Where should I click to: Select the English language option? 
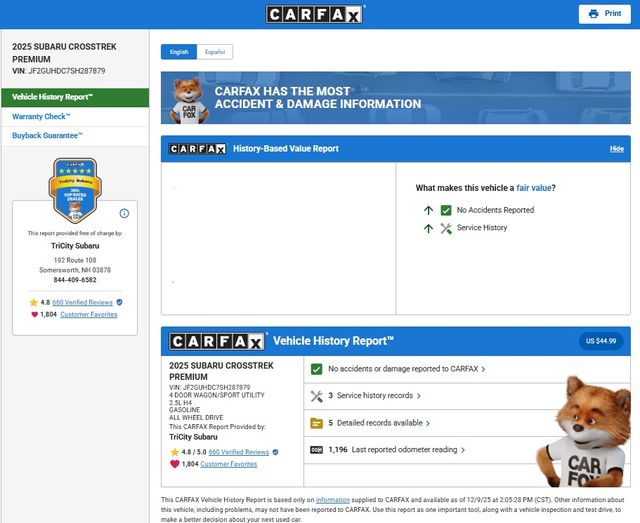click(179, 52)
